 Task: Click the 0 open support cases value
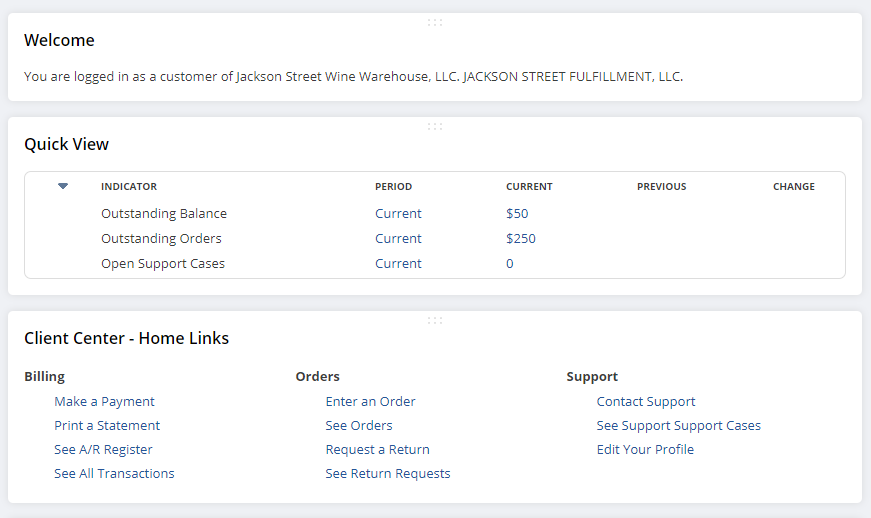pos(509,263)
